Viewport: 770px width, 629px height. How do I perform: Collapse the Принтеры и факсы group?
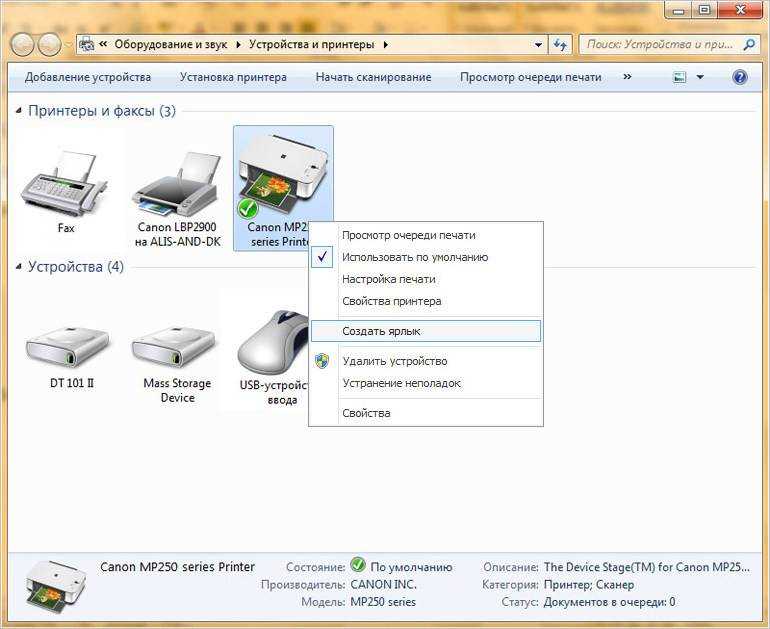point(19,111)
